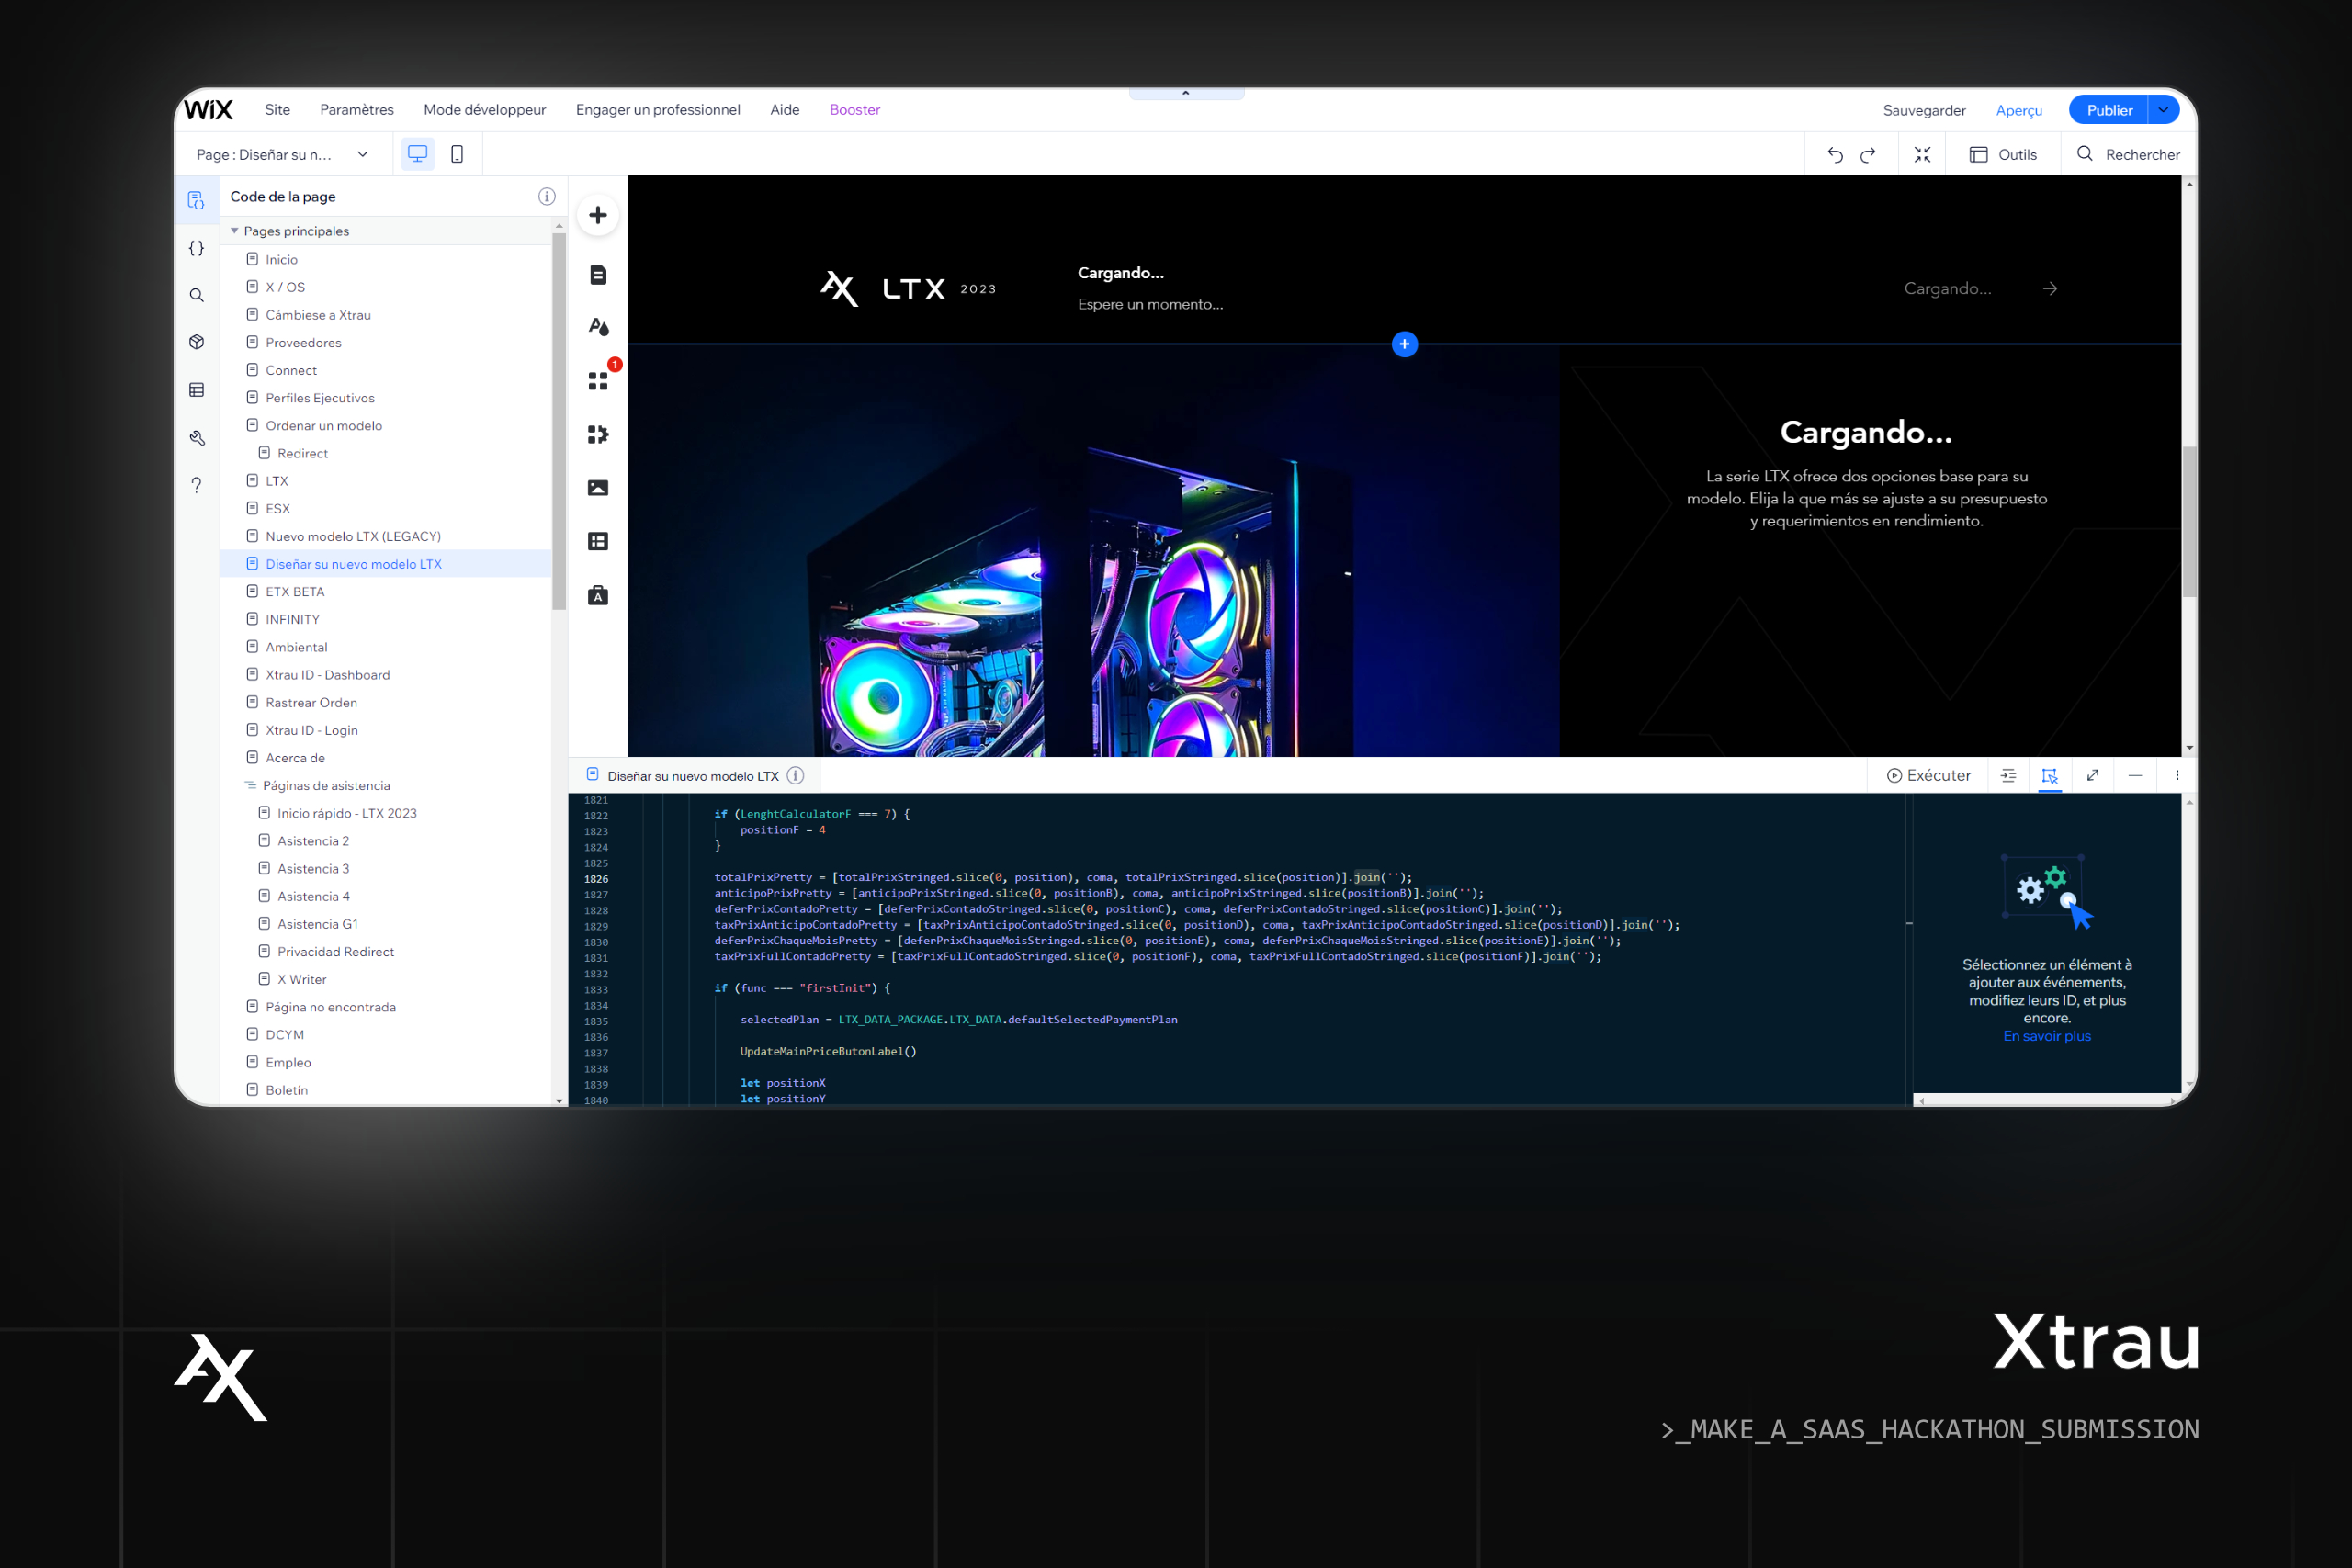Viewport: 2352px width, 1568px height.
Task: Open the databases table icon in sidebar
Action: [197, 390]
